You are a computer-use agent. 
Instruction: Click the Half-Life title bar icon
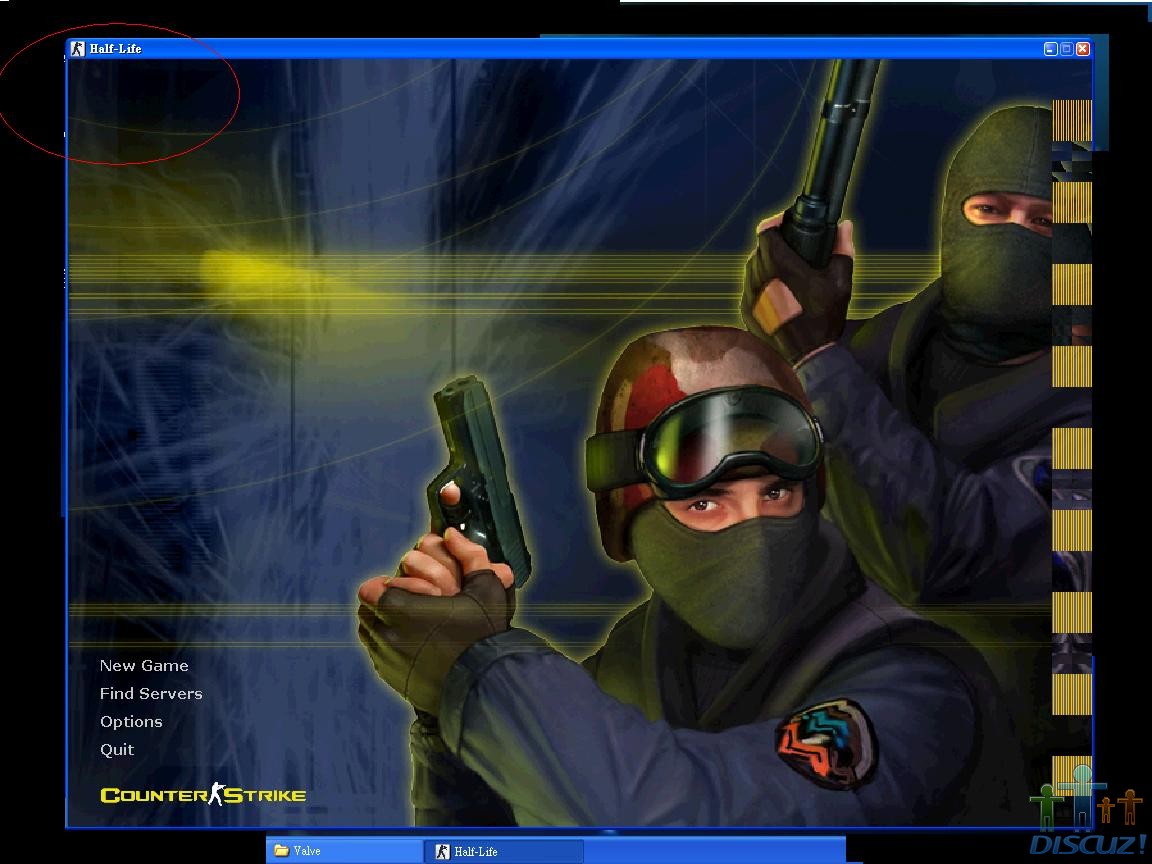77,48
